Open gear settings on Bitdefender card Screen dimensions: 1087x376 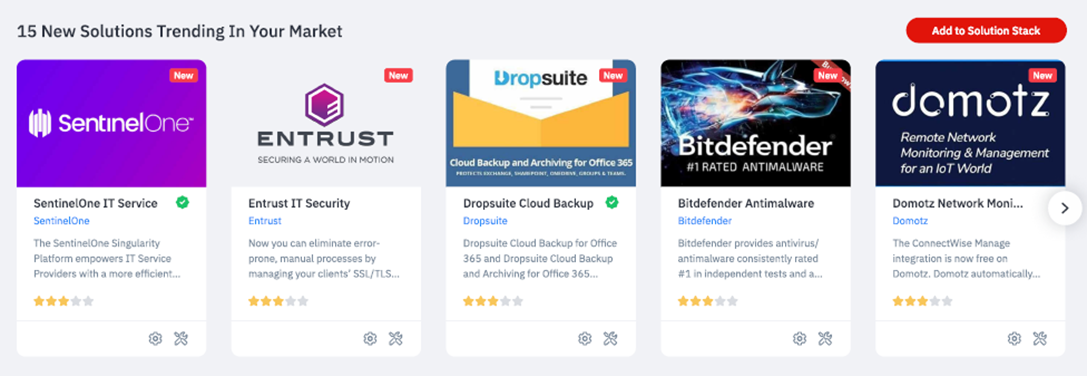pos(800,339)
